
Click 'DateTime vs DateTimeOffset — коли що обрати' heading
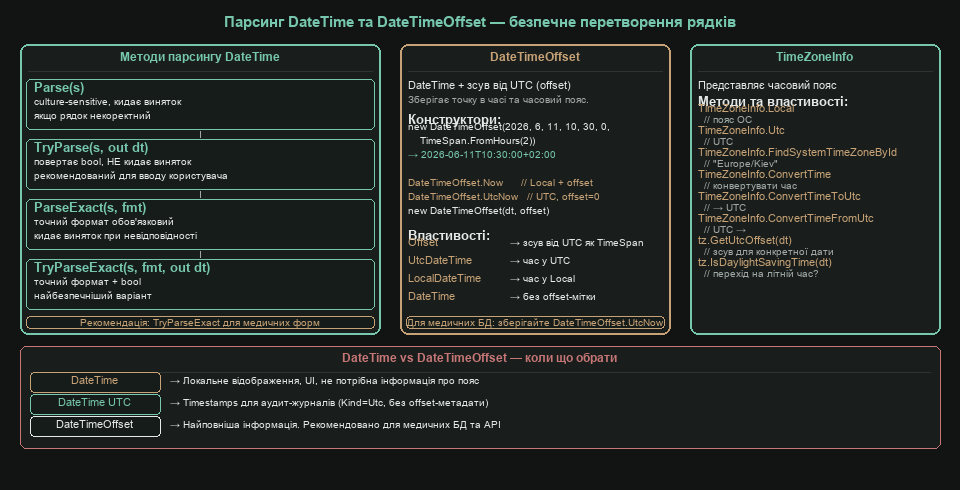click(480, 358)
